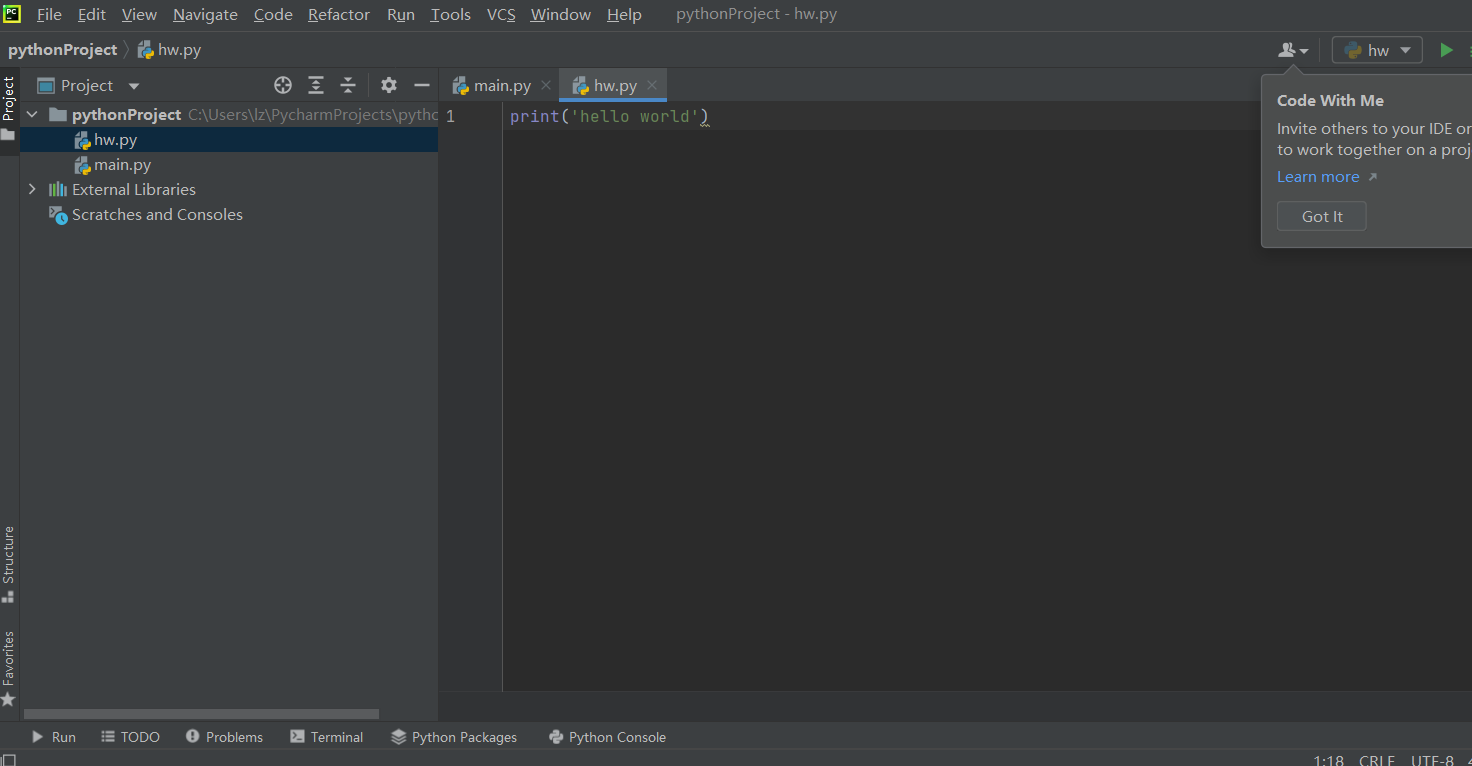1472x766 pixels.
Task: Click the tool windows quick access icon
Action: pos(9,759)
